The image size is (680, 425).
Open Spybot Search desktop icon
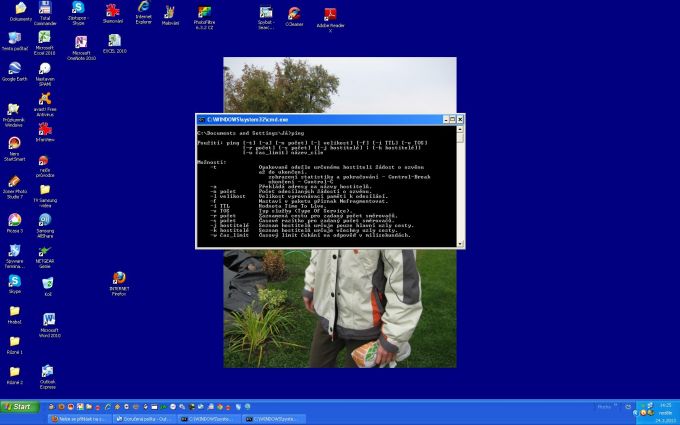[x=265, y=12]
